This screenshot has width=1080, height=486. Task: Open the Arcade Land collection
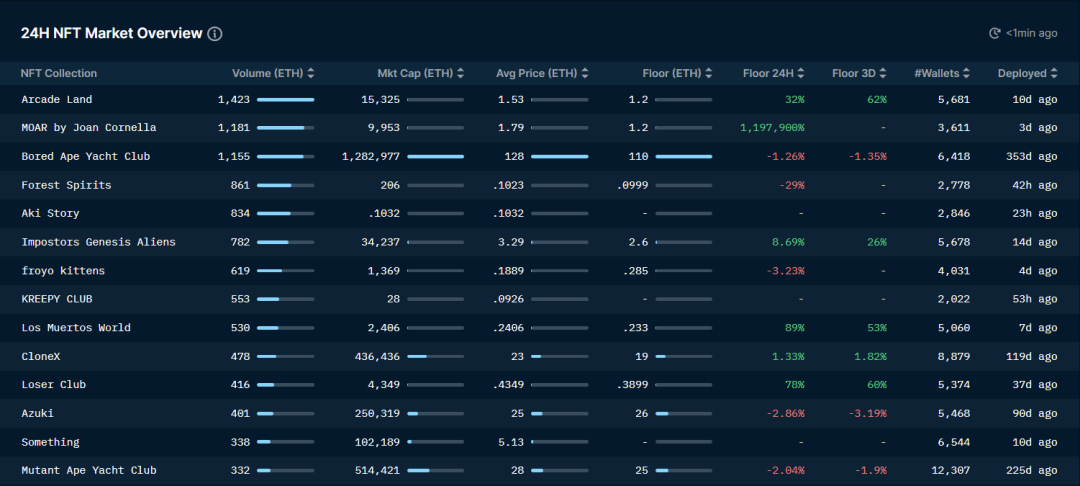coord(57,99)
